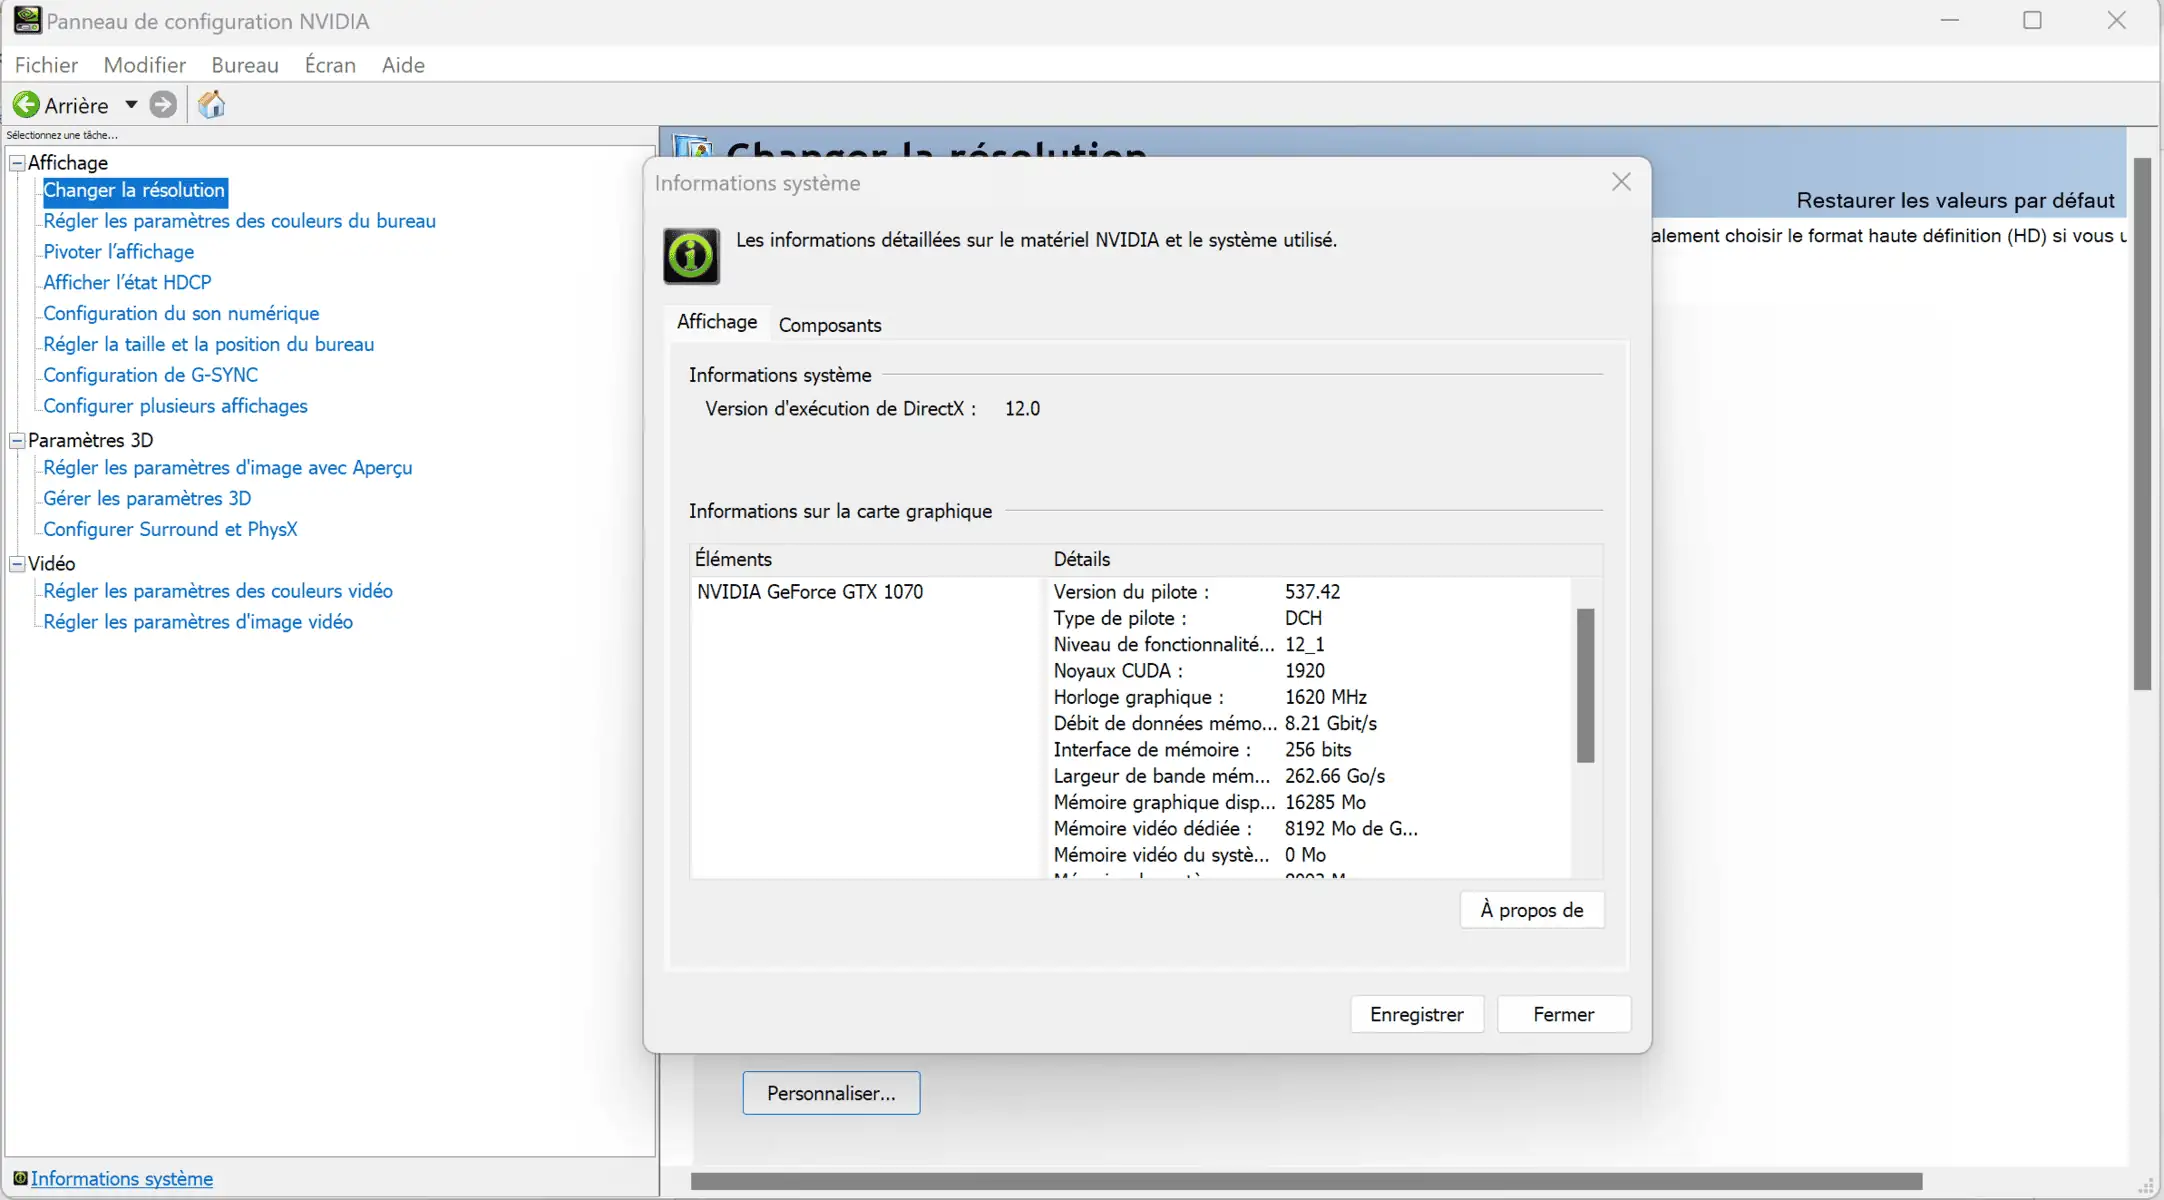Collapse the Paramètres 3D tree node
The height and width of the screenshot is (1200, 2164).
coord(17,440)
